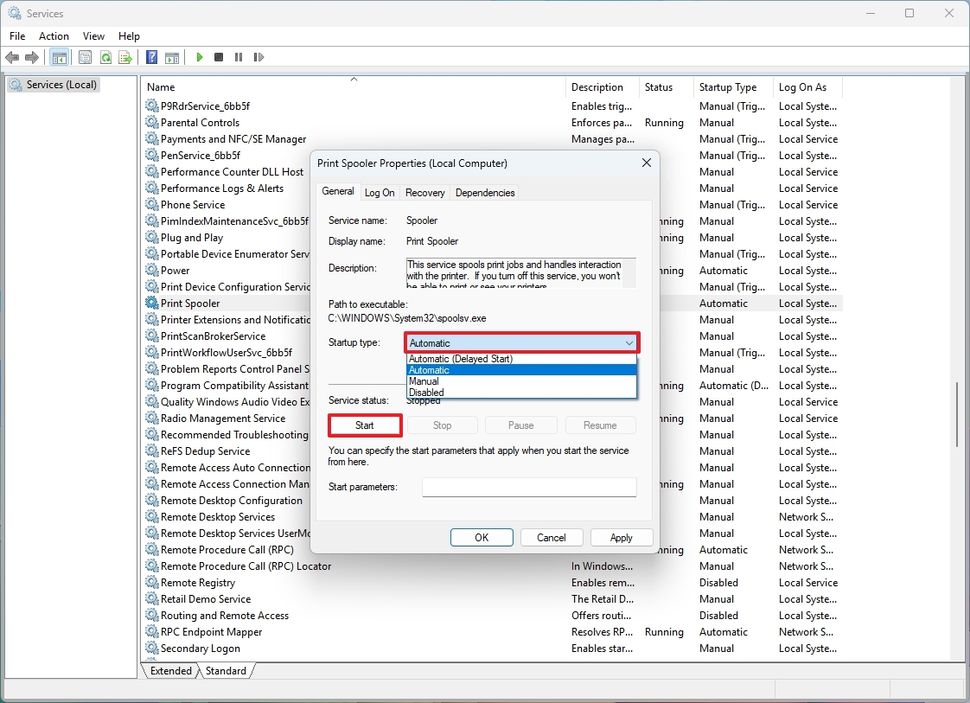
Task: Pause the service with the pause toolbar icon
Action: click(238, 57)
